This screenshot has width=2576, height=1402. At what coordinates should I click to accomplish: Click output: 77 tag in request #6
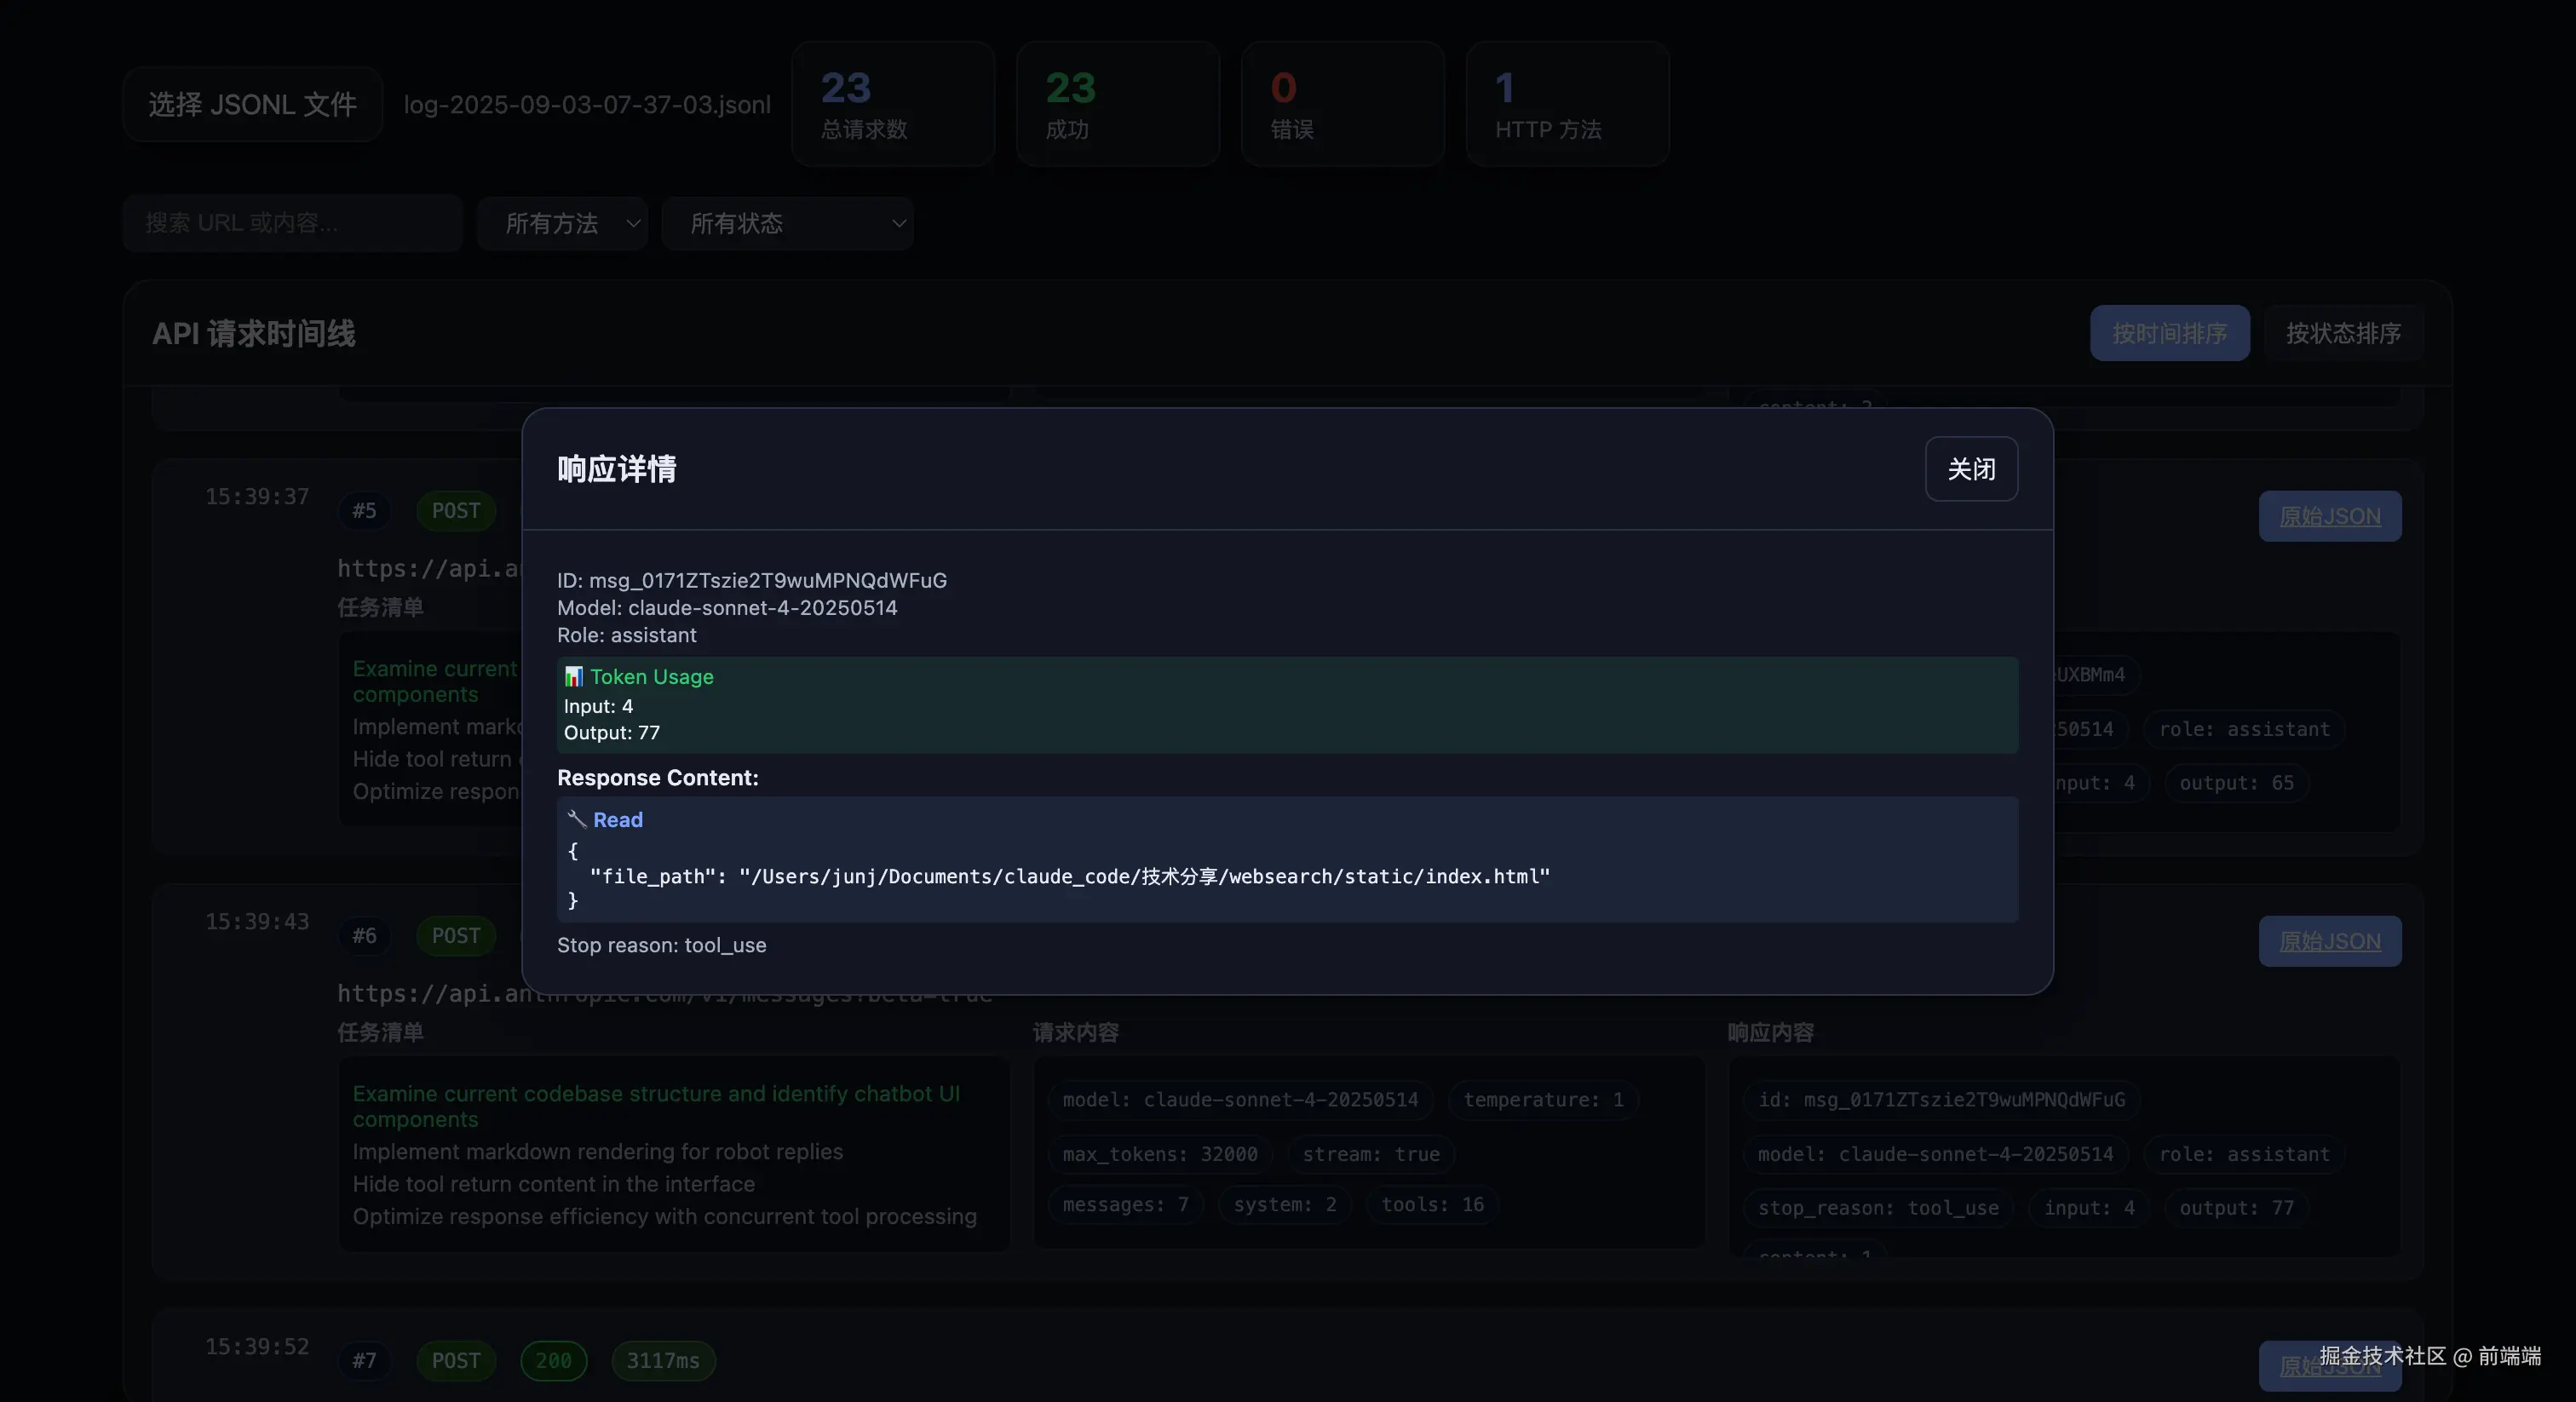pyautogui.click(x=2236, y=1208)
